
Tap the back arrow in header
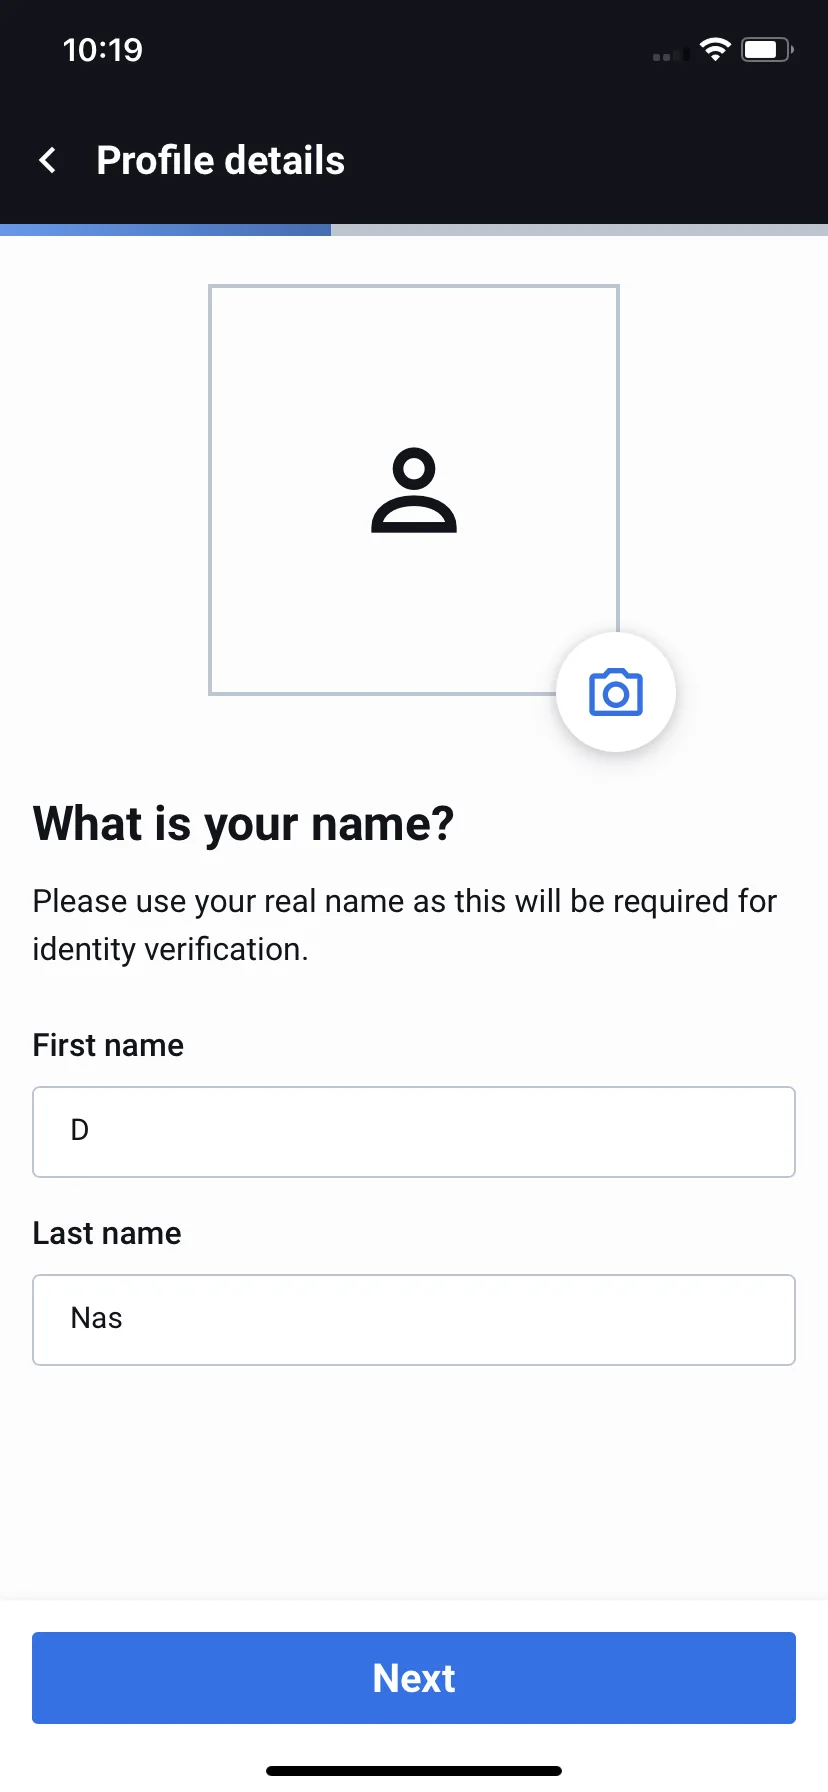47,160
